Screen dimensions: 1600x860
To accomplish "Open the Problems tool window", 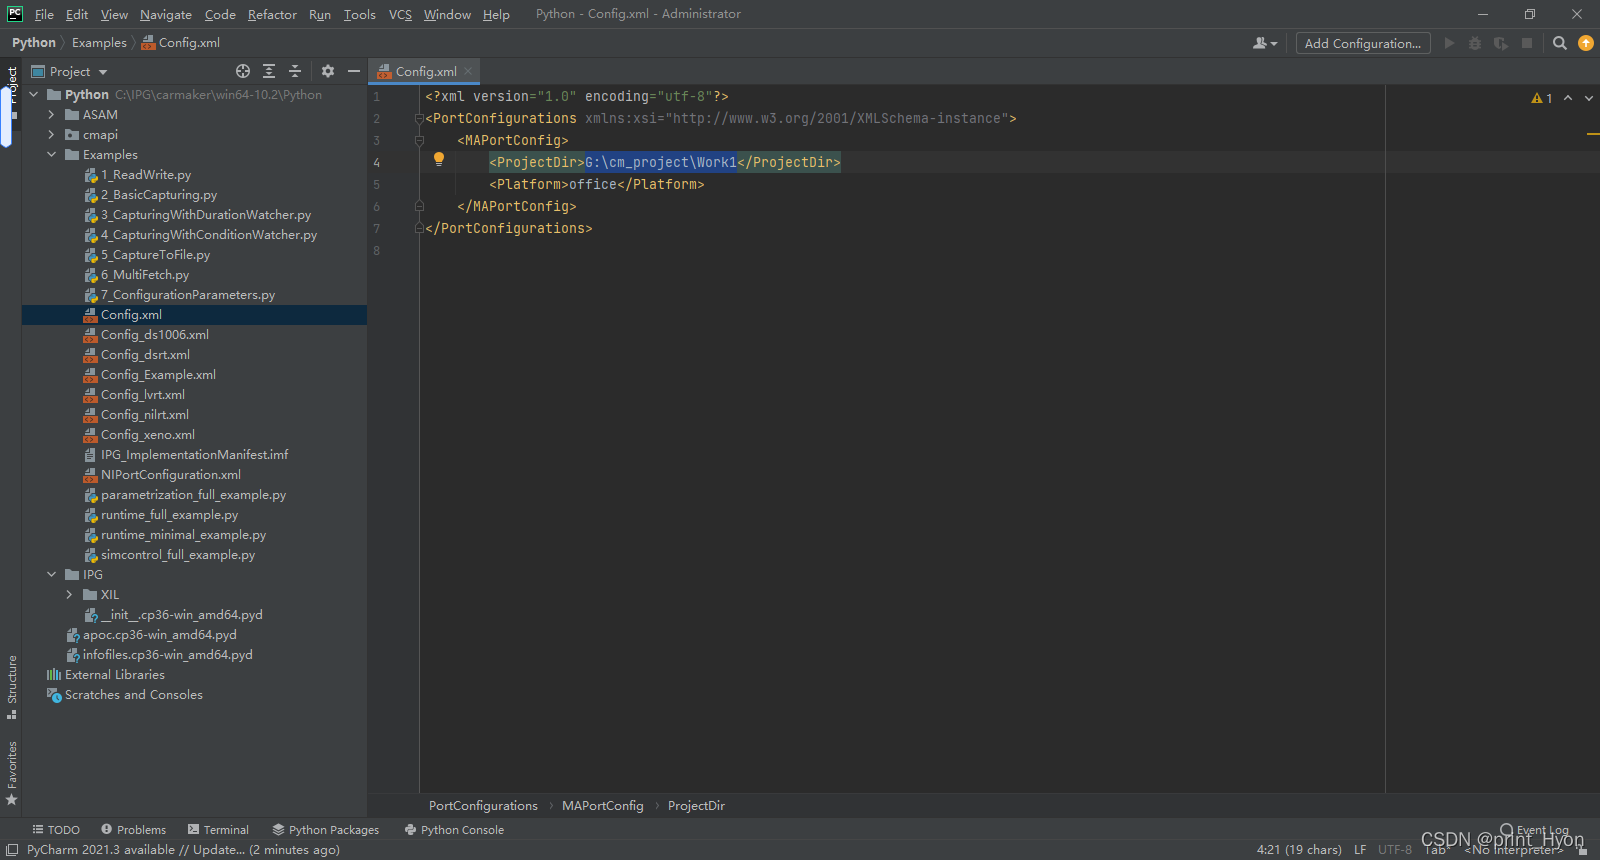I will click(133, 830).
